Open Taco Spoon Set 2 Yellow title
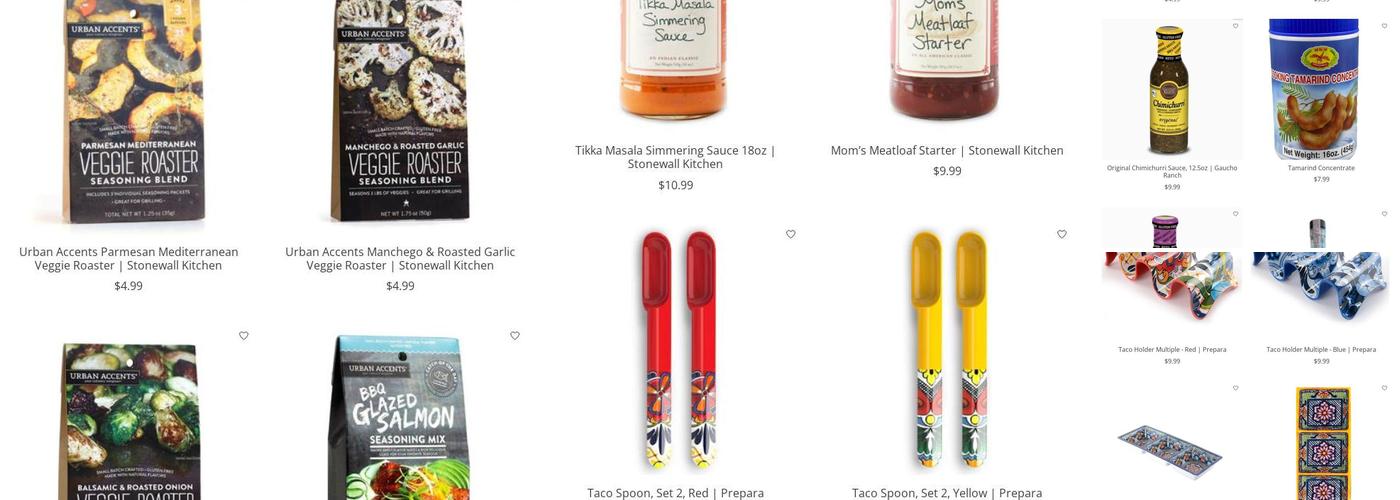The image size is (1400, 500). click(x=947, y=493)
